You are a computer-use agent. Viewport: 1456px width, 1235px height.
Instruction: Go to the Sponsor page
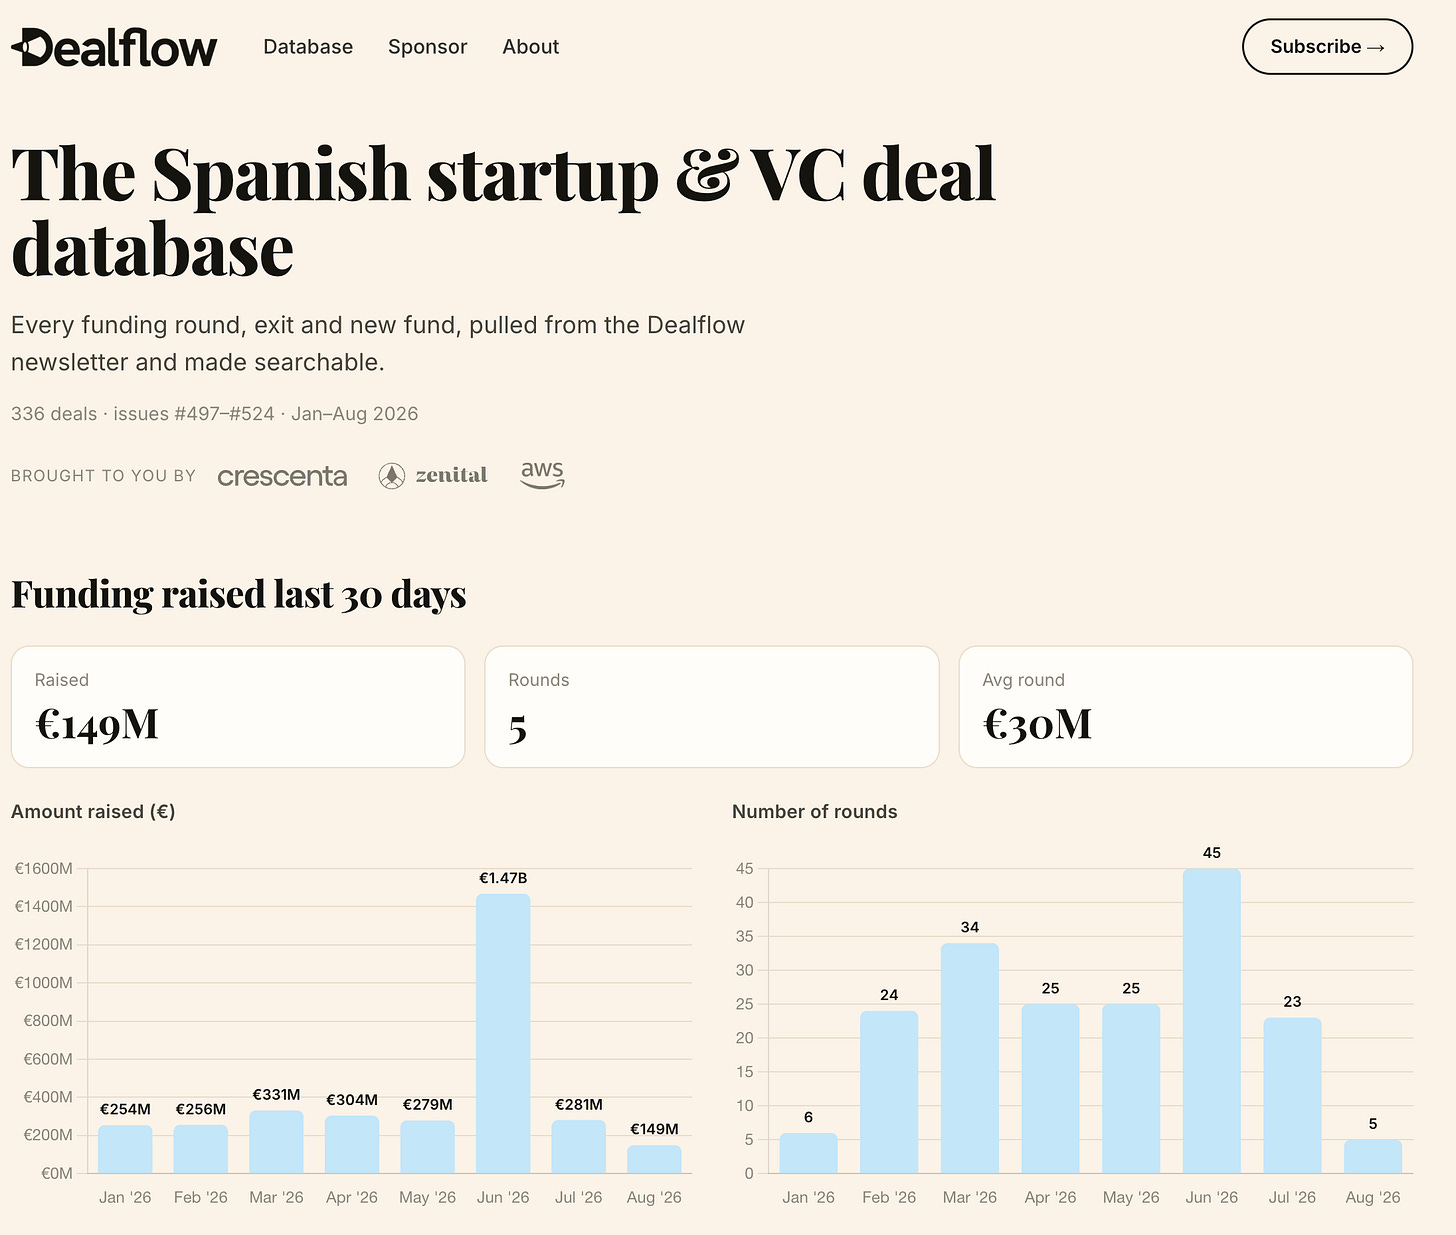pyautogui.click(x=428, y=47)
